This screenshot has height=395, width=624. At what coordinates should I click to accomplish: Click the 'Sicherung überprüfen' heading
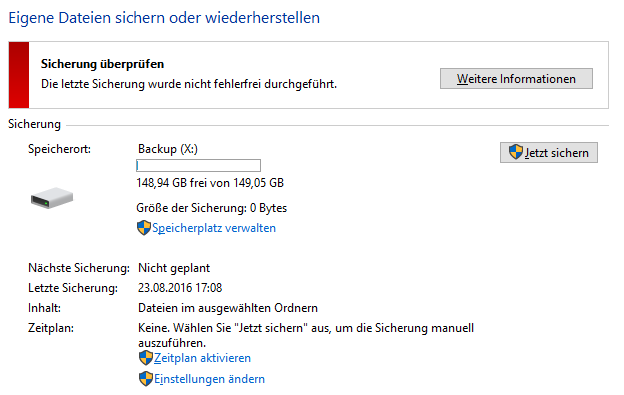102,64
